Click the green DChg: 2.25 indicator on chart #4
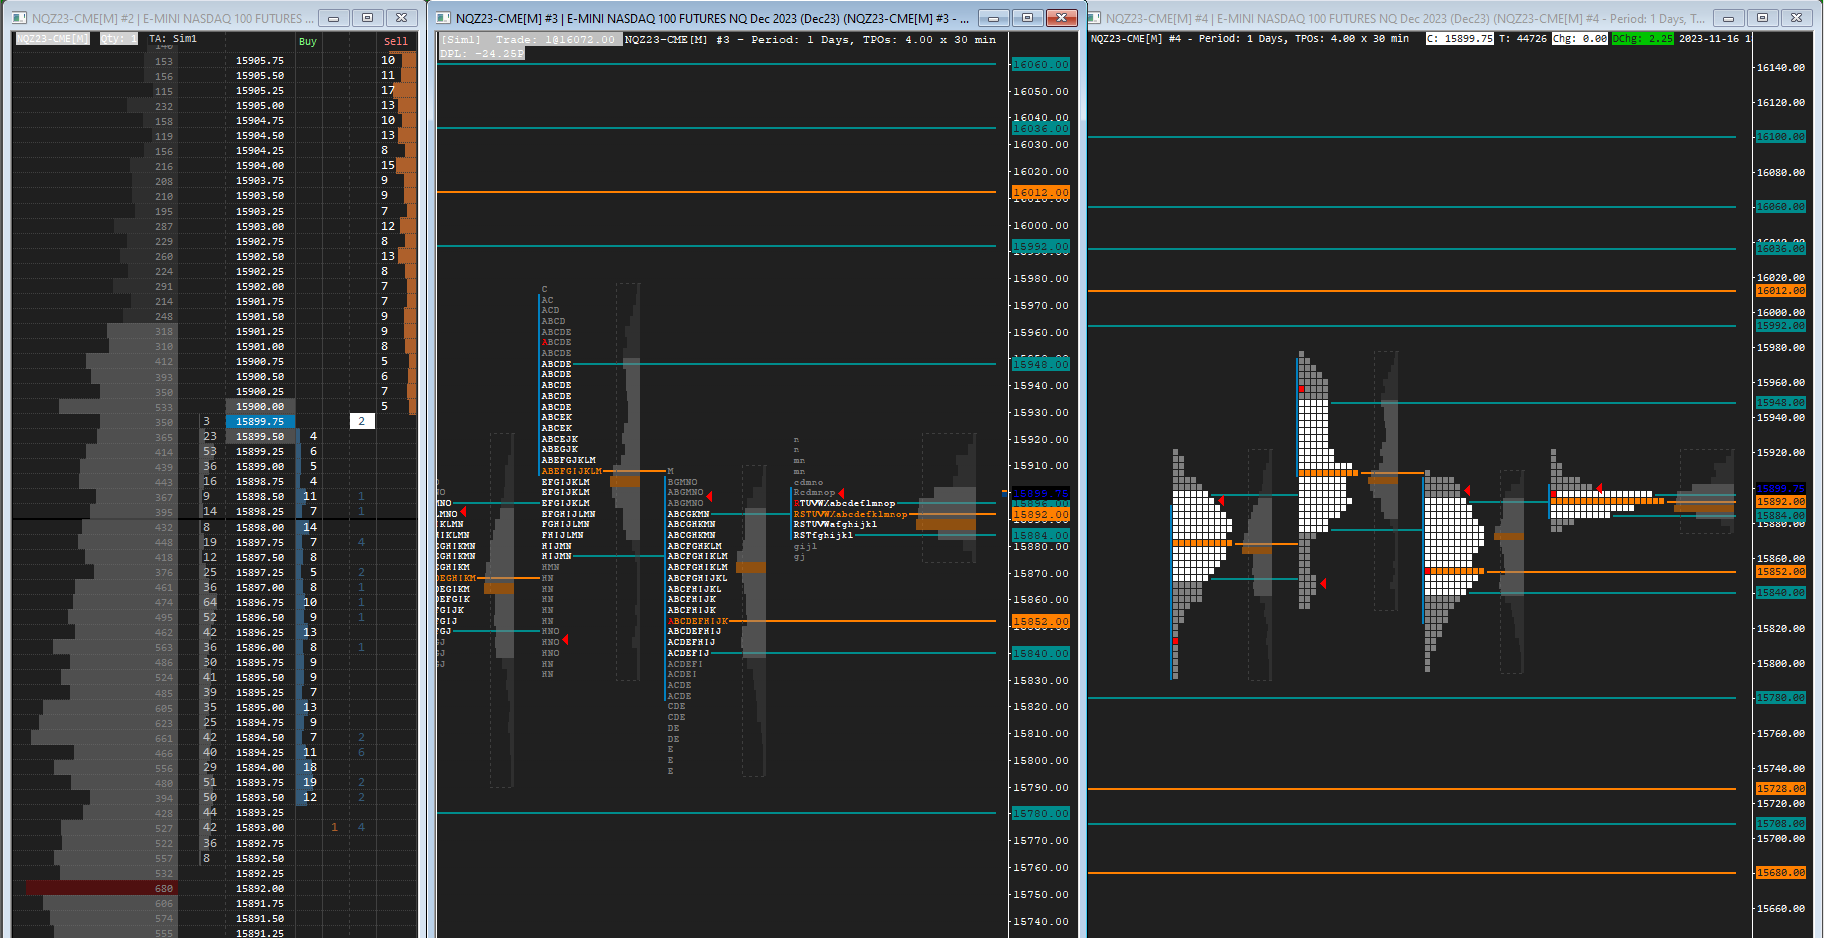 pos(1643,39)
